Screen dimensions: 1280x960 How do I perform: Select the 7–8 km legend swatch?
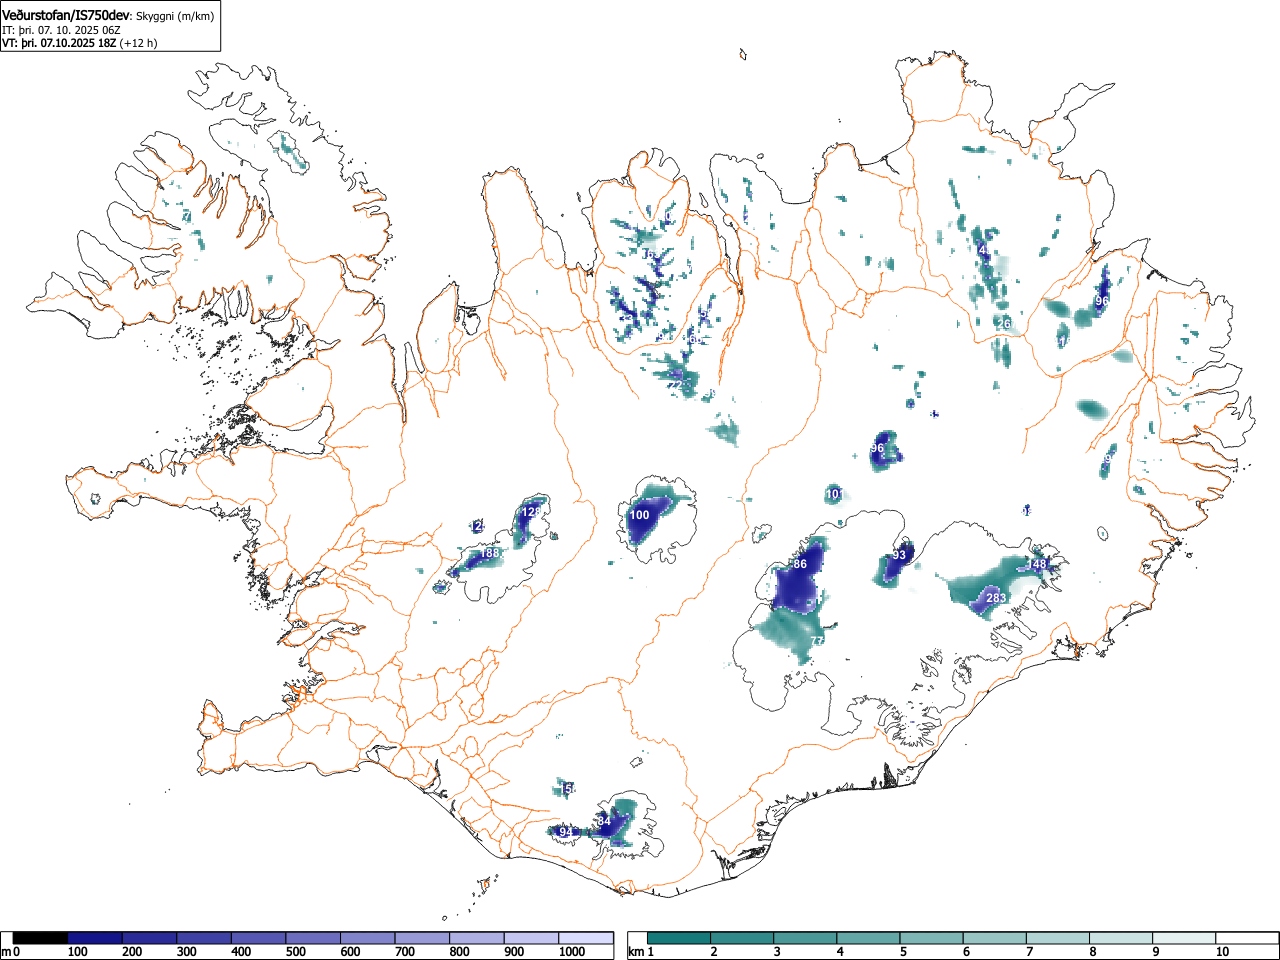1057,938
